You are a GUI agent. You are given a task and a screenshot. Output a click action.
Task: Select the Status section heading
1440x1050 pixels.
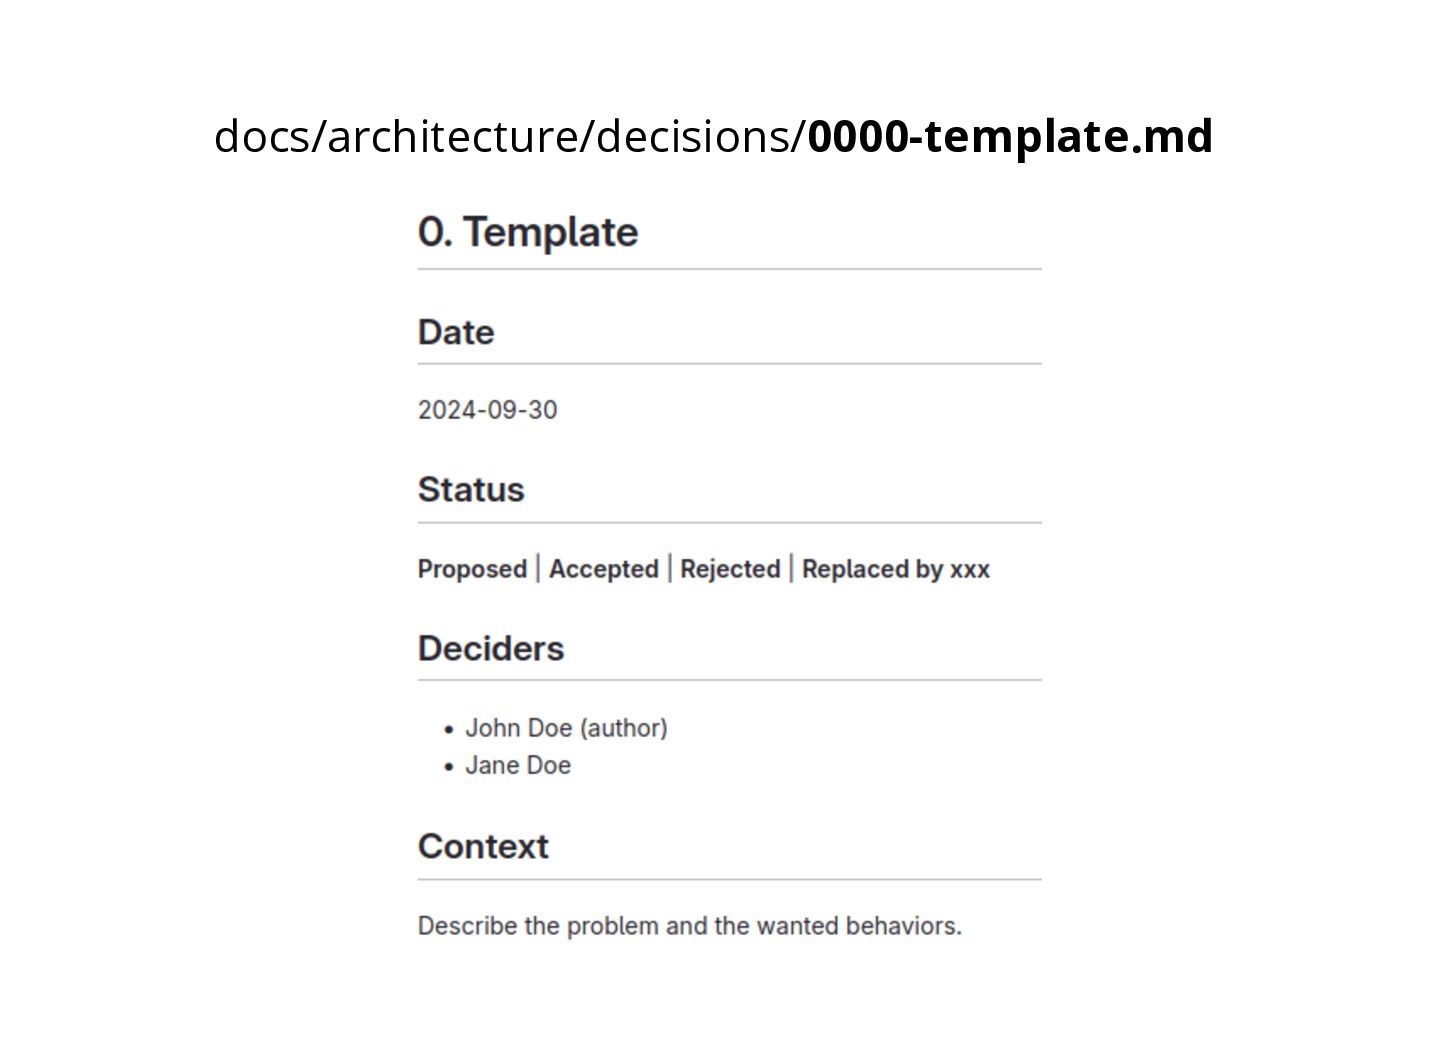[x=471, y=490]
